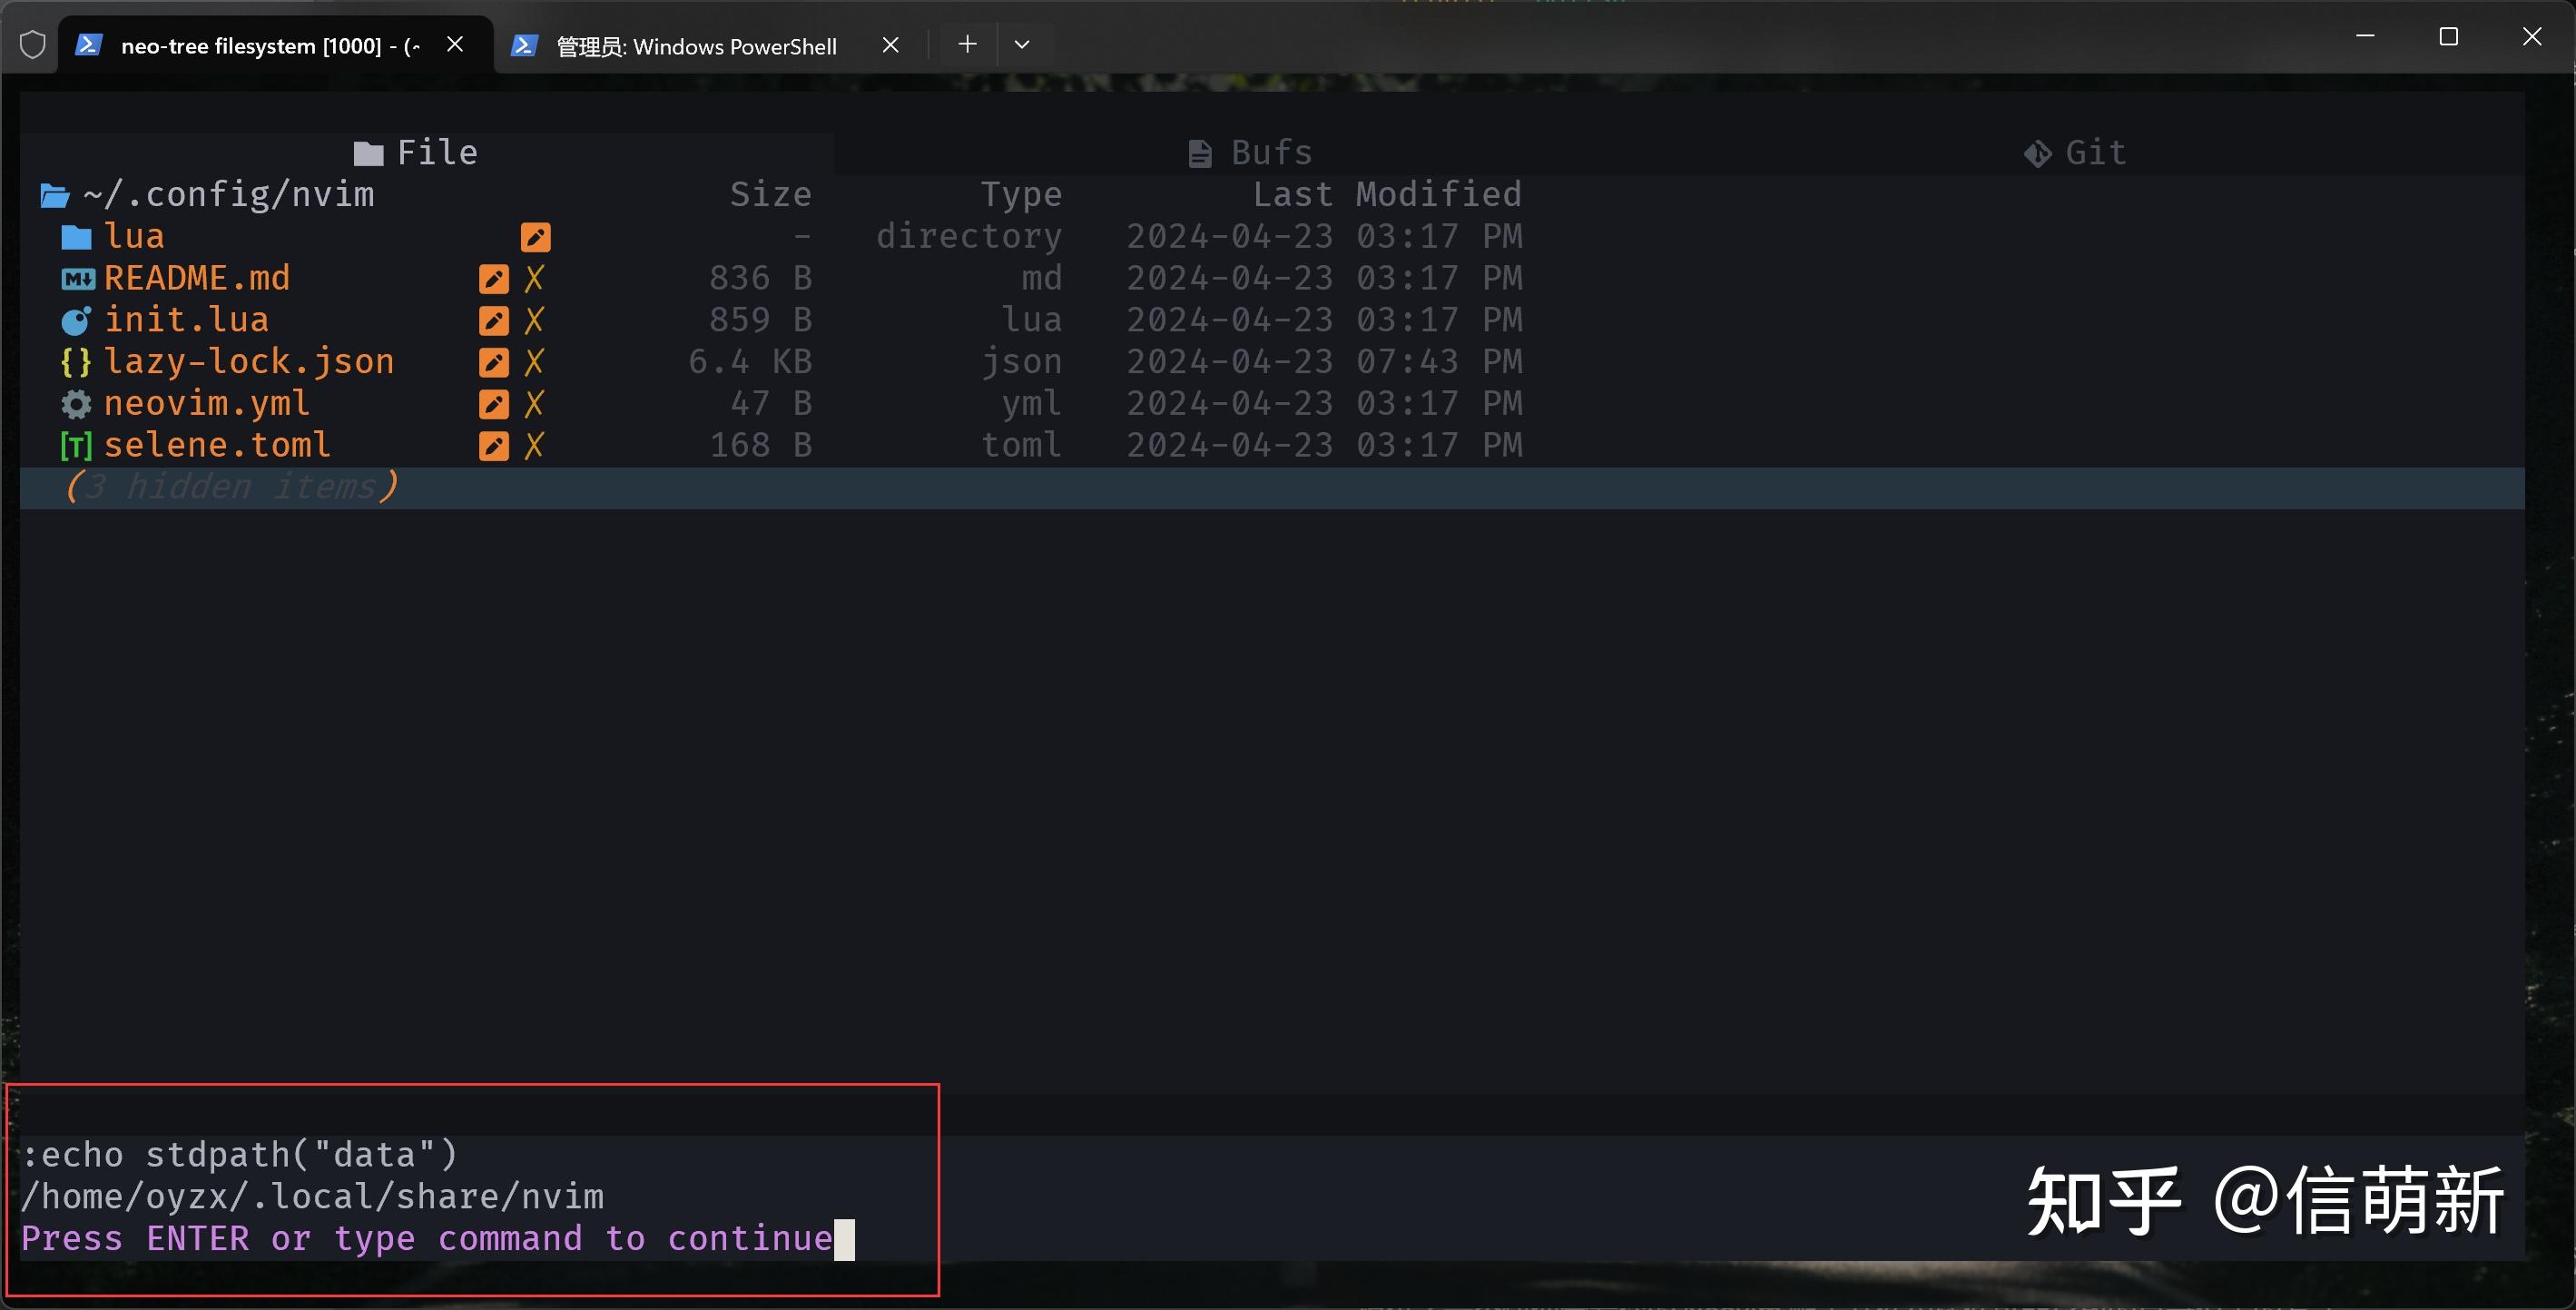
Task: Expand the 3 hidden items row
Action: [x=232, y=487]
